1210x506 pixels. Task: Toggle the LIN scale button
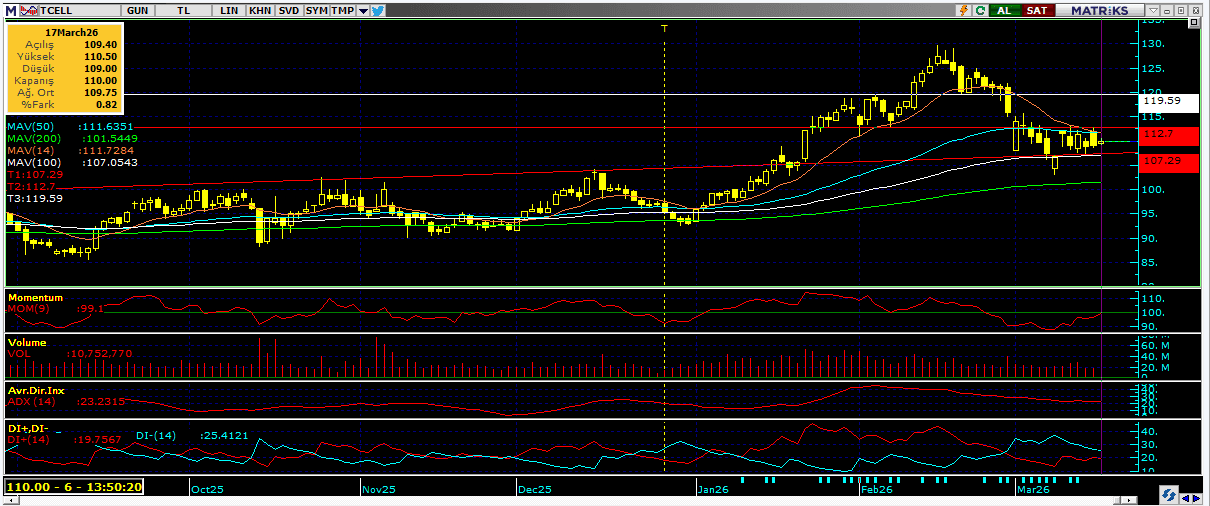pos(229,10)
